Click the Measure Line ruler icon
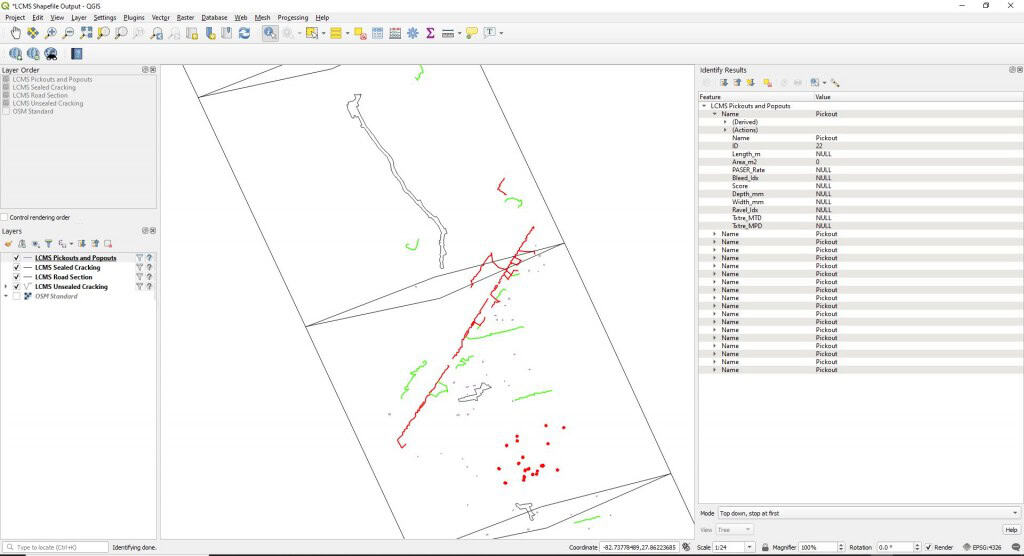The width and height of the screenshot is (1024, 556). click(447, 33)
